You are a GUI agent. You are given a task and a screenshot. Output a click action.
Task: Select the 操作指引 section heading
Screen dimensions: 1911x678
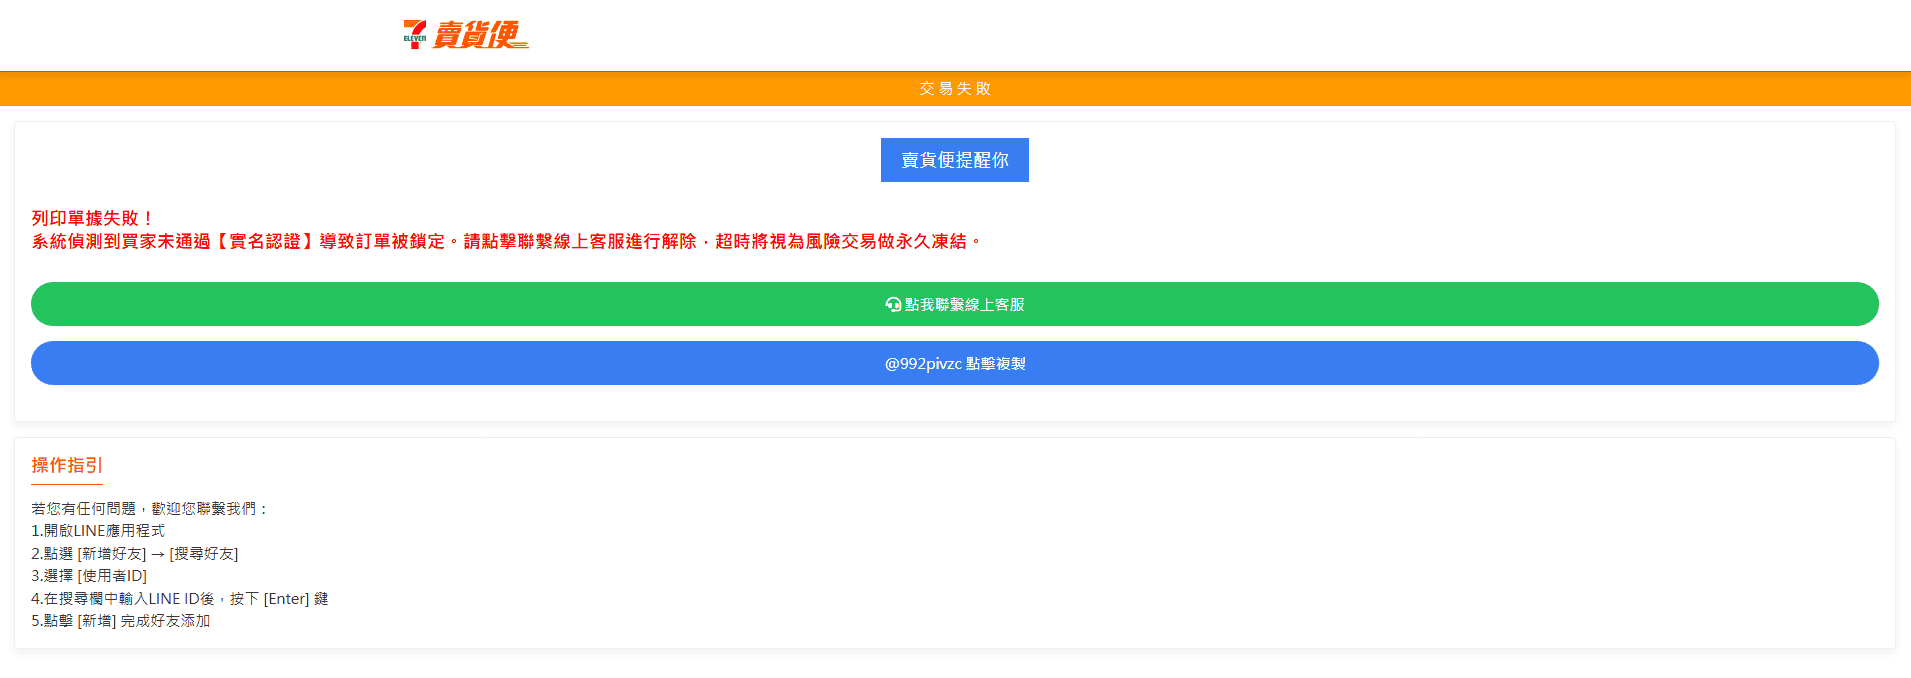tap(67, 466)
